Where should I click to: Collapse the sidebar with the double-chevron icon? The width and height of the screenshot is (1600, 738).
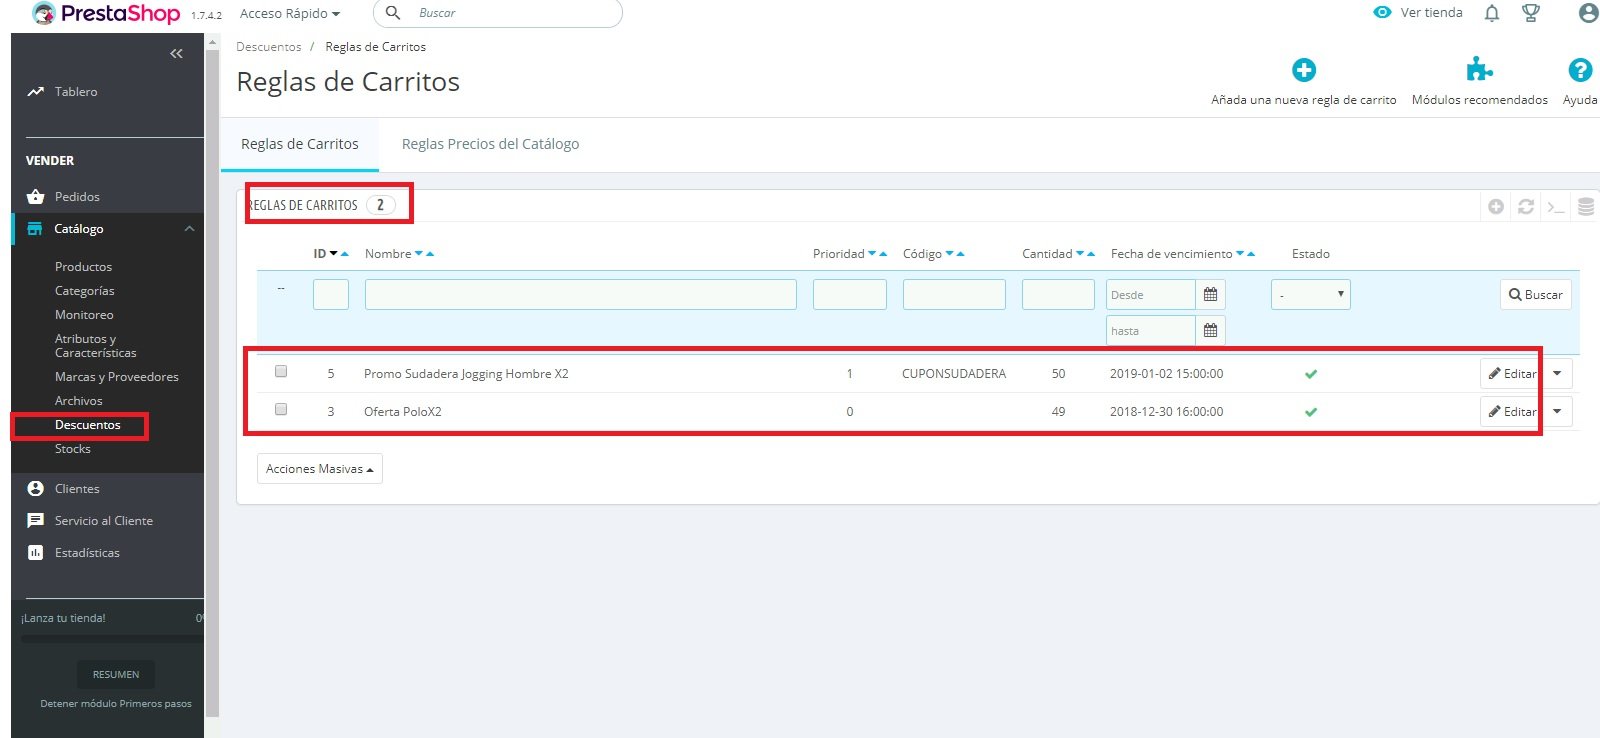coord(176,53)
